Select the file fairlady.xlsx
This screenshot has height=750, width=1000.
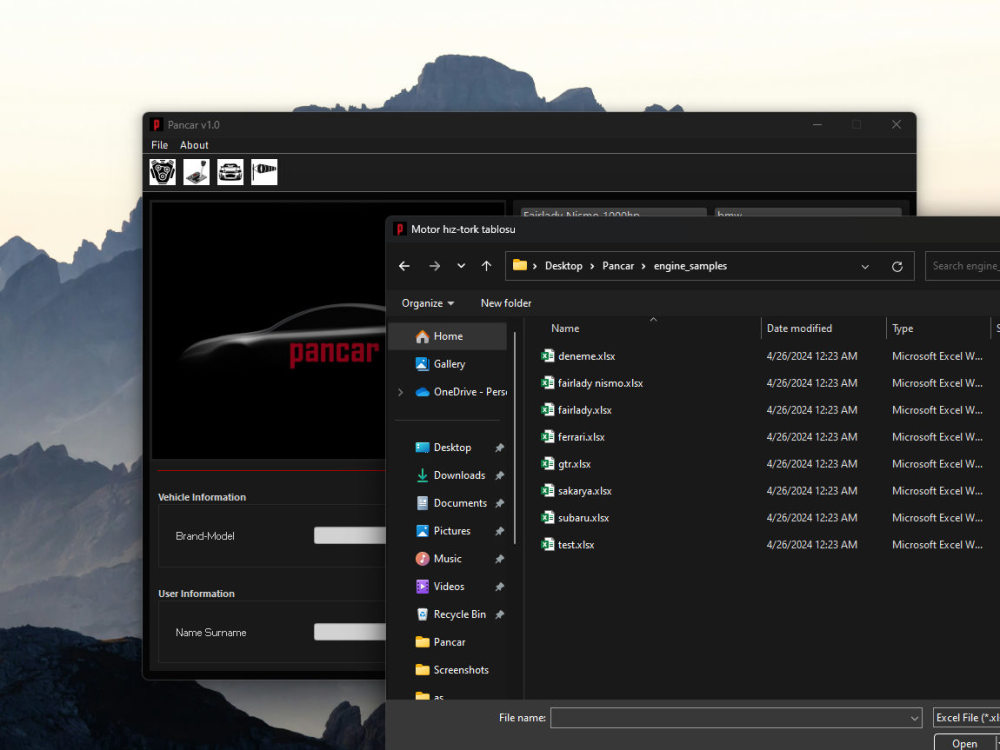(584, 410)
